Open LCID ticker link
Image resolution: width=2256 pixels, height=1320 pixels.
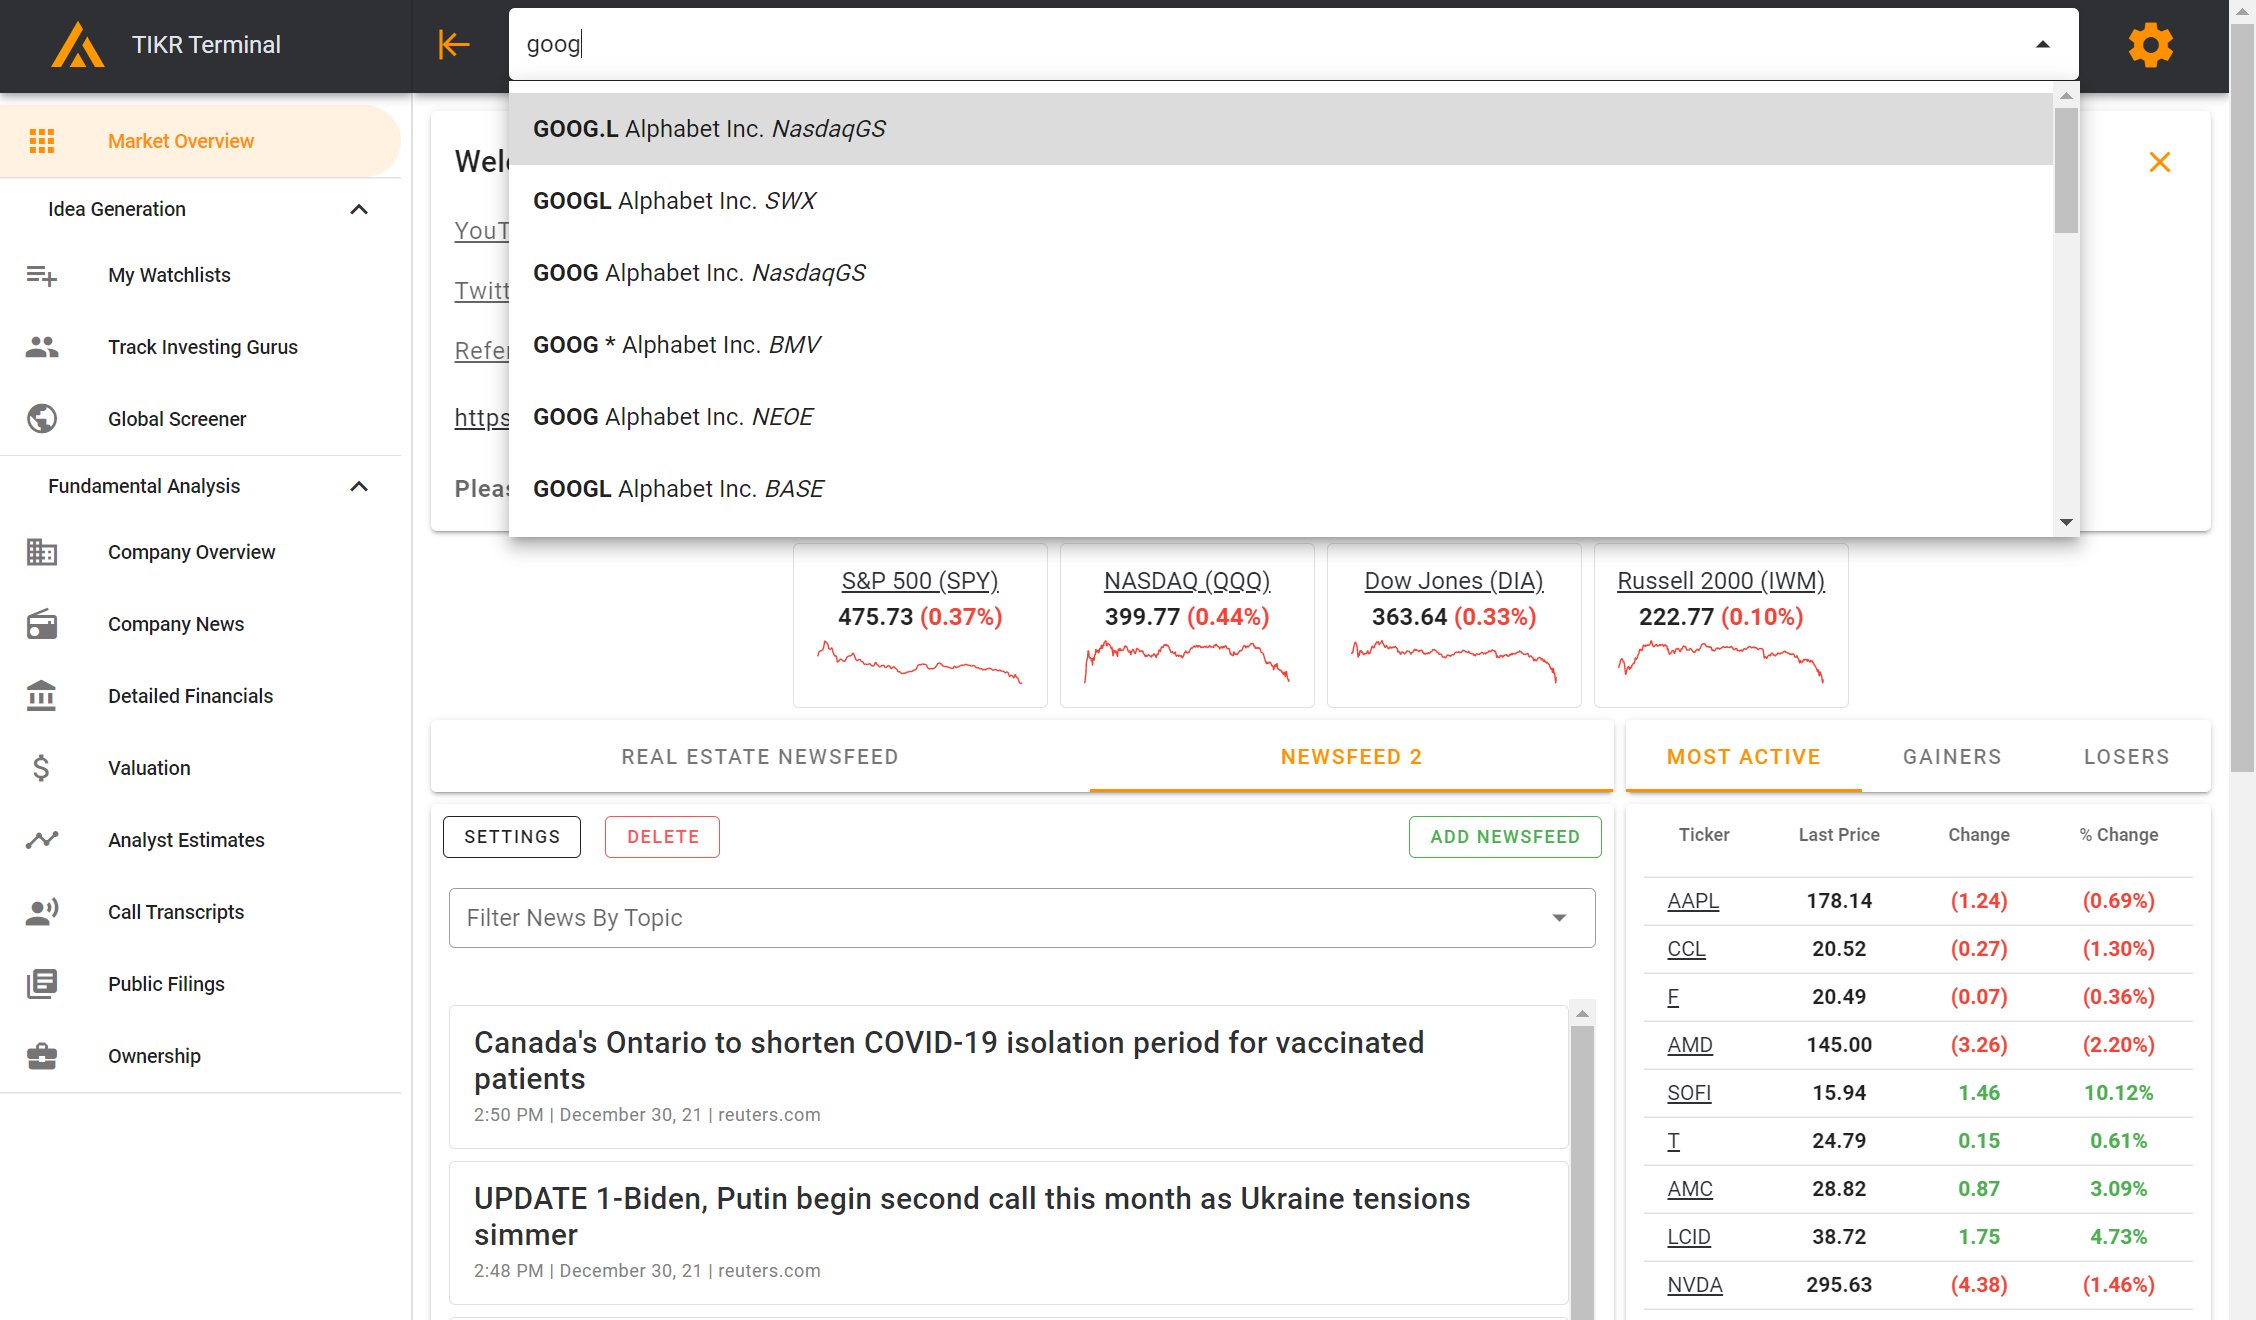pos(1689,1237)
